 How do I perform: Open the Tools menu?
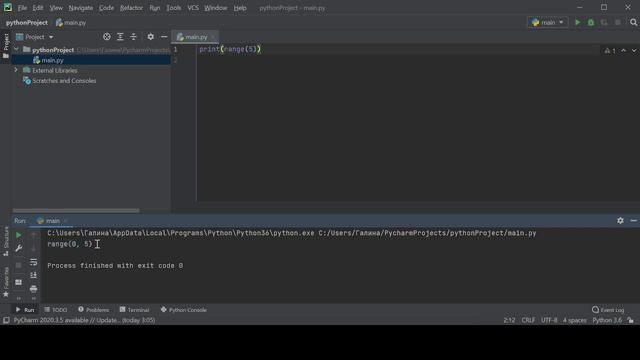[173, 8]
